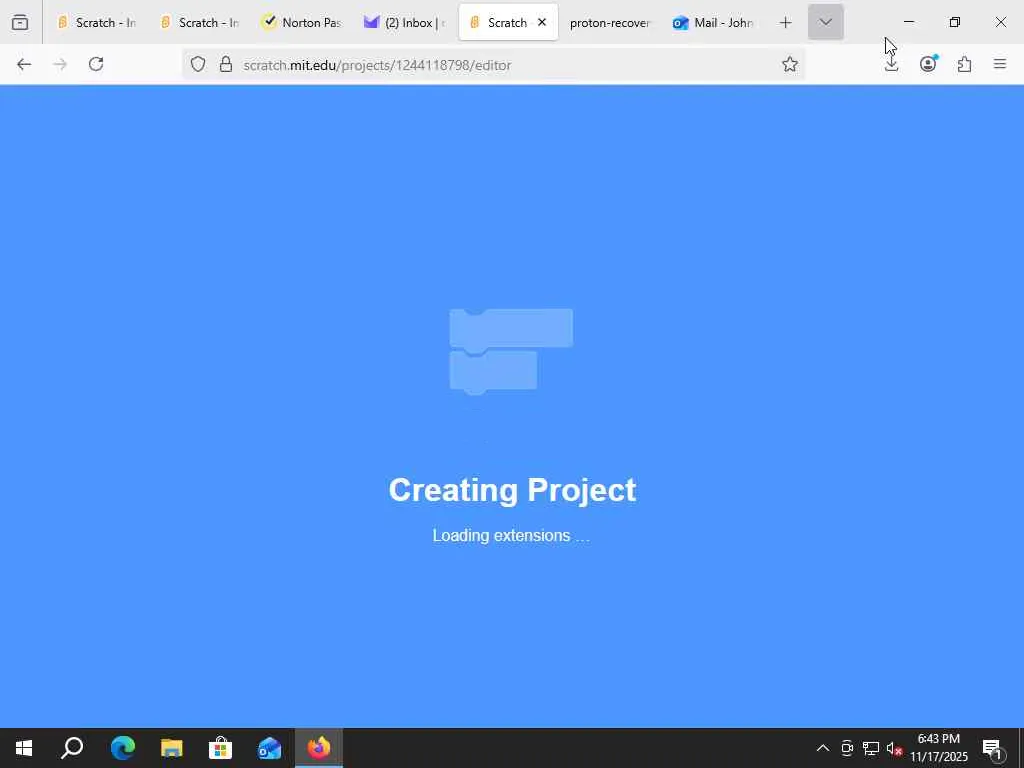Image resolution: width=1024 pixels, height=768 pixels.
Task: Switch to the second Scratch tab
Action: (199, 22)
